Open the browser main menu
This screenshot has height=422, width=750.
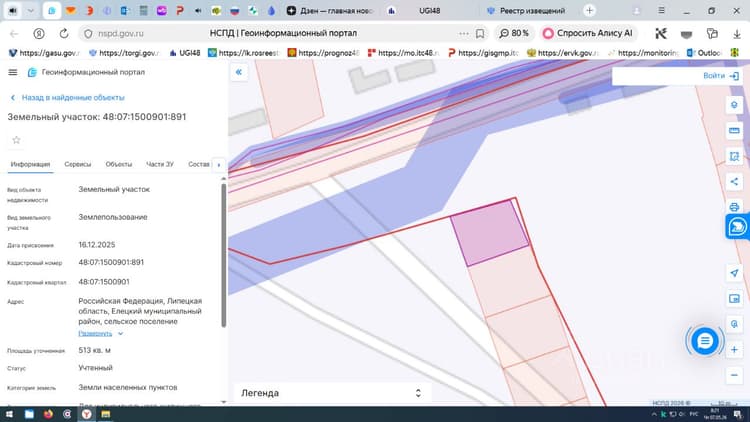tap(661, 11)
